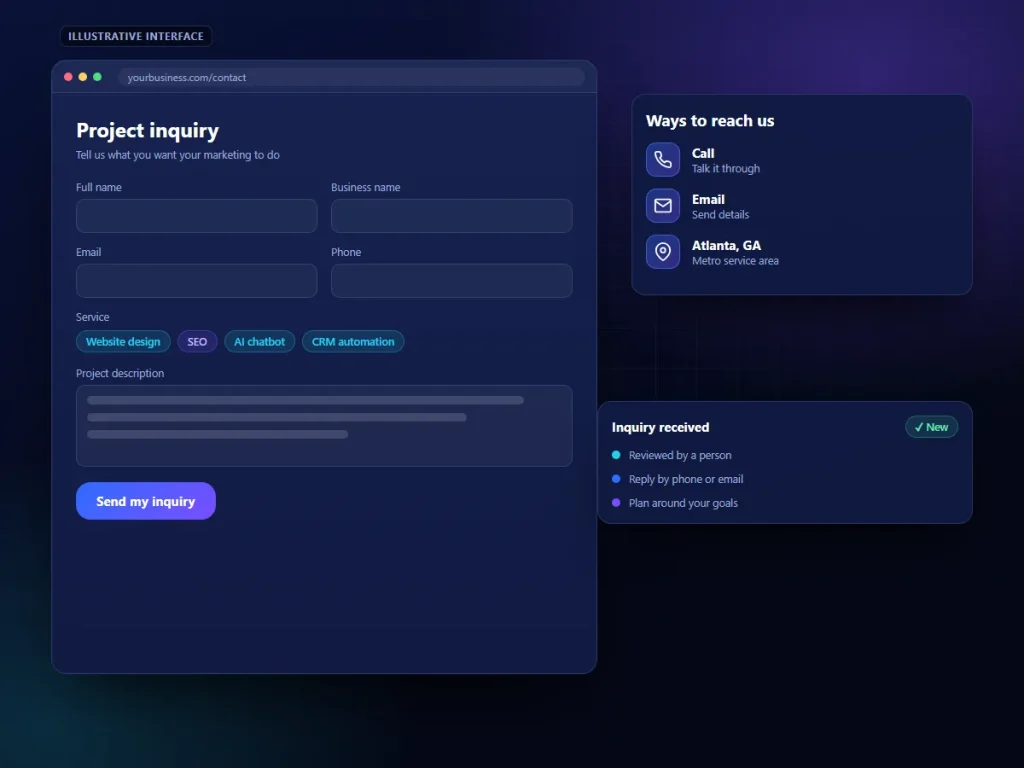Focus the Project description text area
The width and height of the screenshot is (1024, 768).
[x=324, y=426]
